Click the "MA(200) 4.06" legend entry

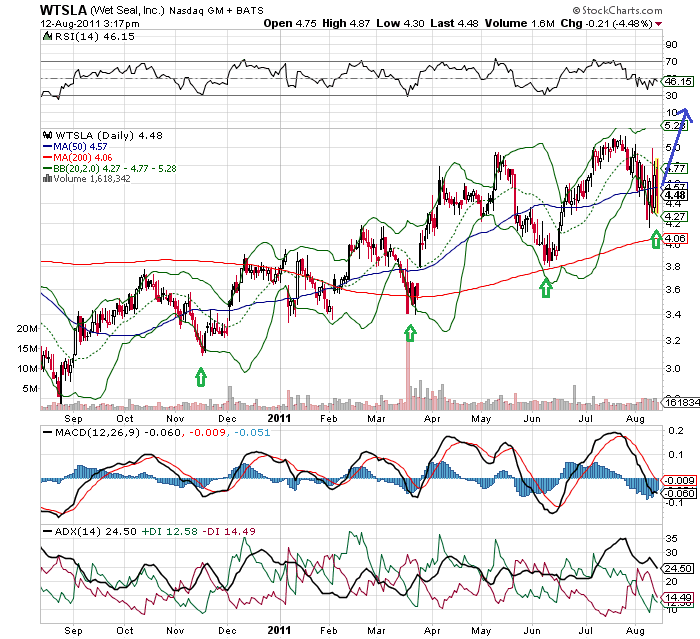(83, 158)
